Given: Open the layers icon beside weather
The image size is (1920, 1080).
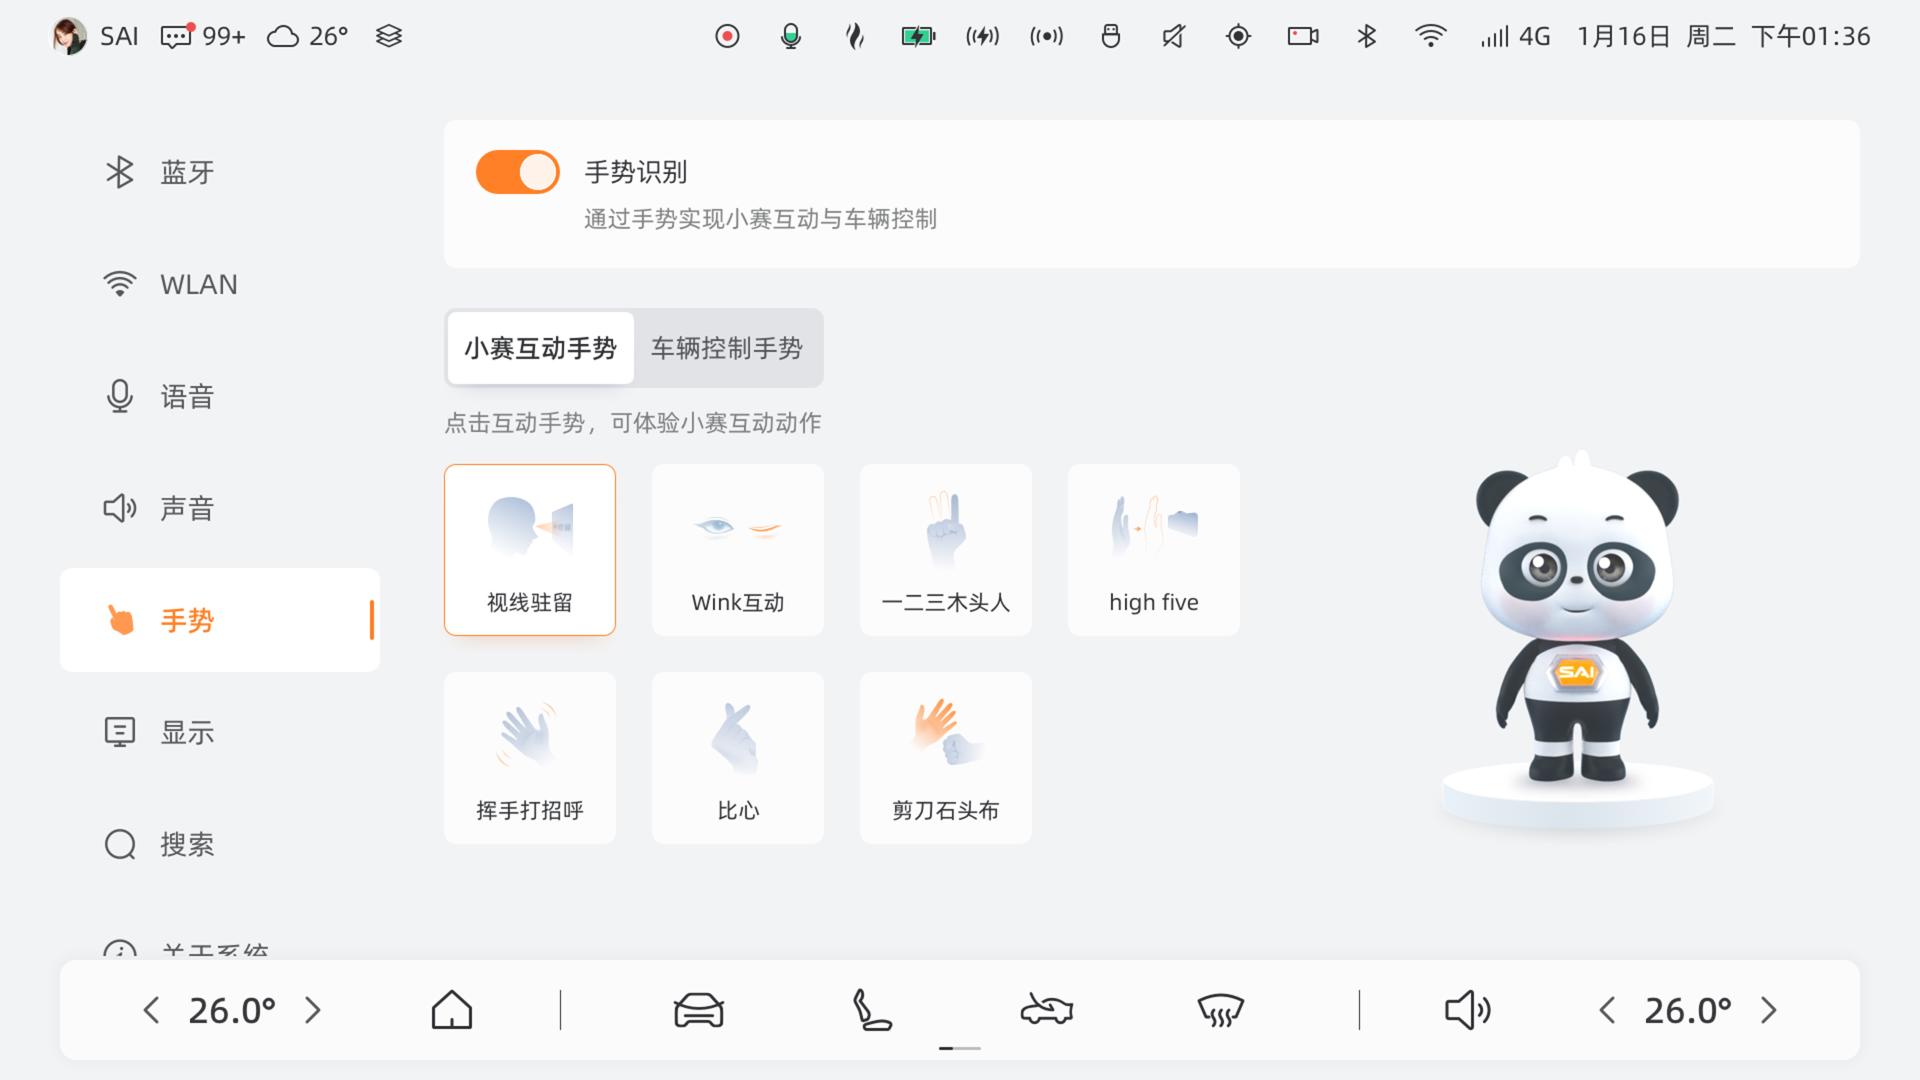Looking at the screenshot, I should 389,37.
